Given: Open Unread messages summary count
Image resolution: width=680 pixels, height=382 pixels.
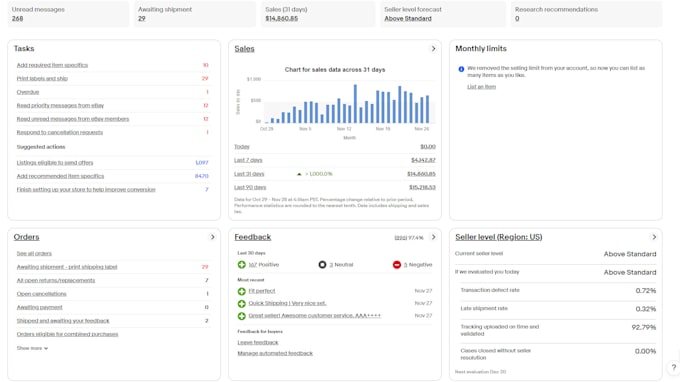Looking at the screenshot, I should (x=17, y=18).
